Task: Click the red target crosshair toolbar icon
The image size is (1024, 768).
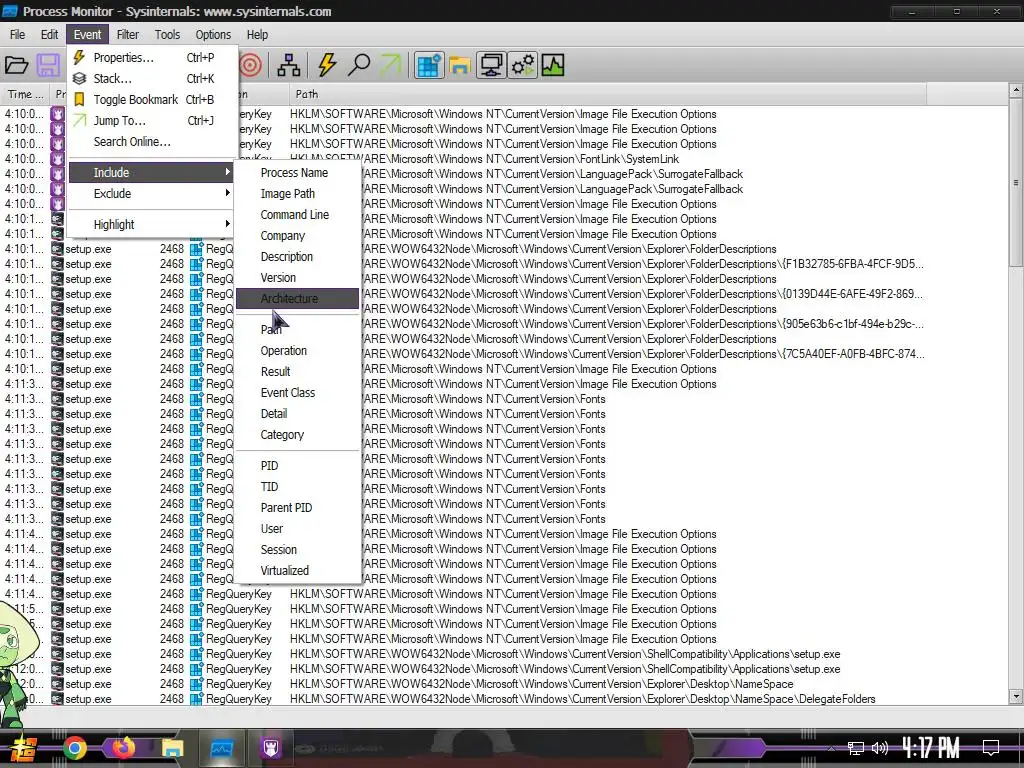Action: coord(251,65)
